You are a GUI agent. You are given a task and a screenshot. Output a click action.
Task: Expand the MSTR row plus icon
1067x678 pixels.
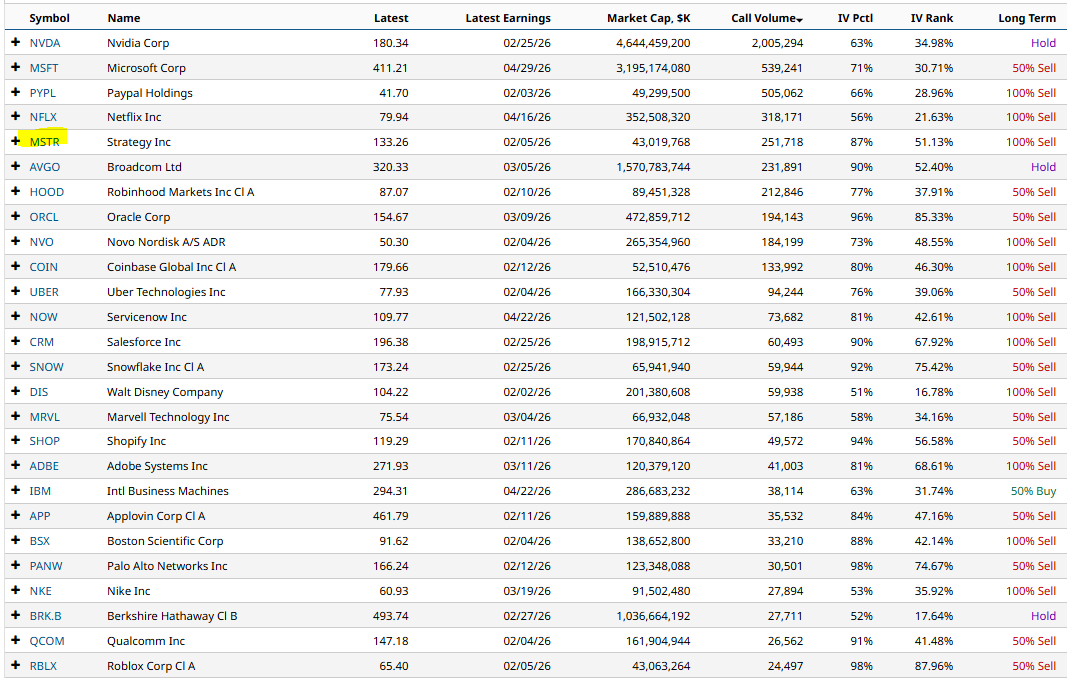(16, 141)
